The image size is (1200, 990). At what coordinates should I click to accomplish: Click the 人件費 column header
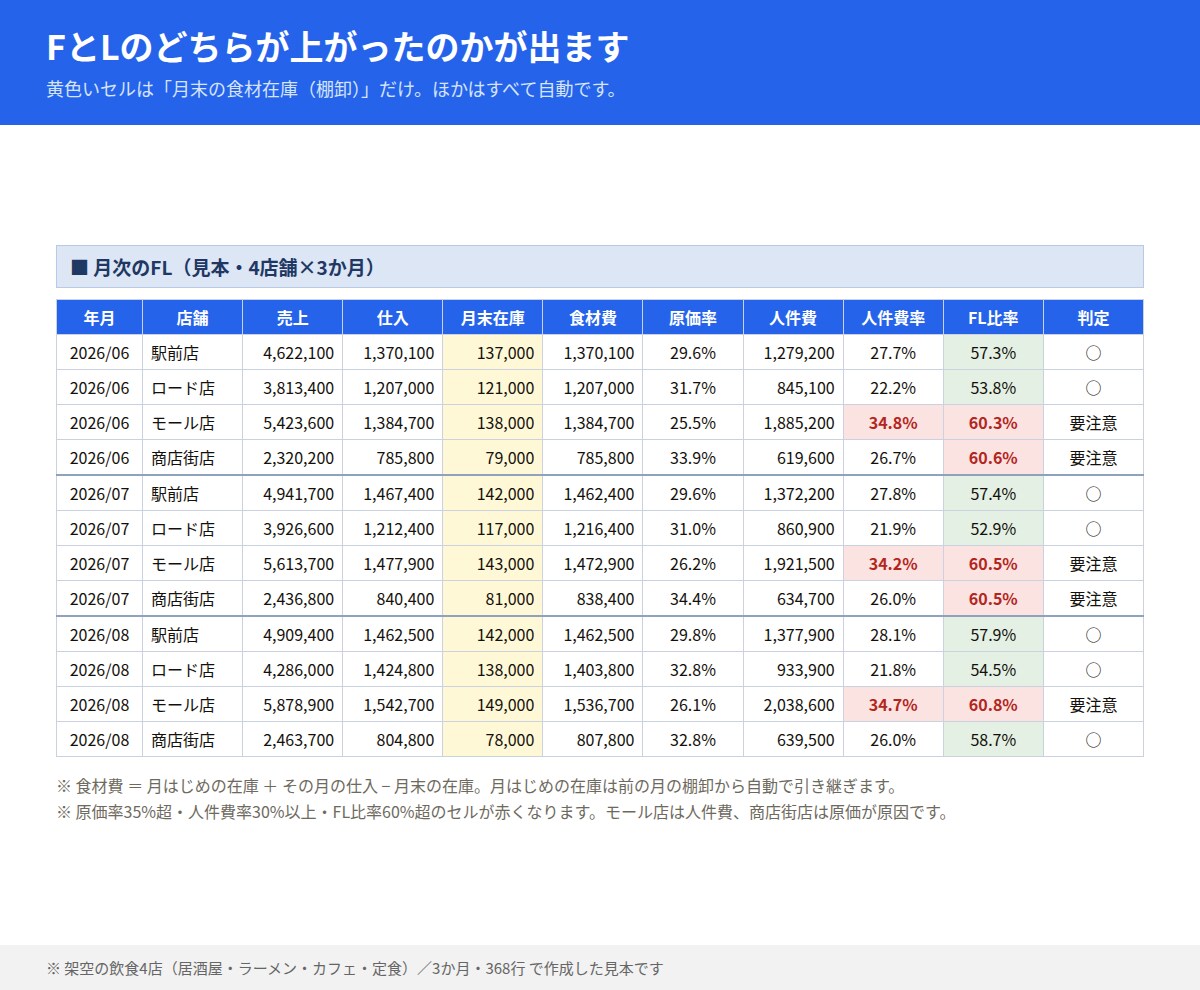(793, 318)
